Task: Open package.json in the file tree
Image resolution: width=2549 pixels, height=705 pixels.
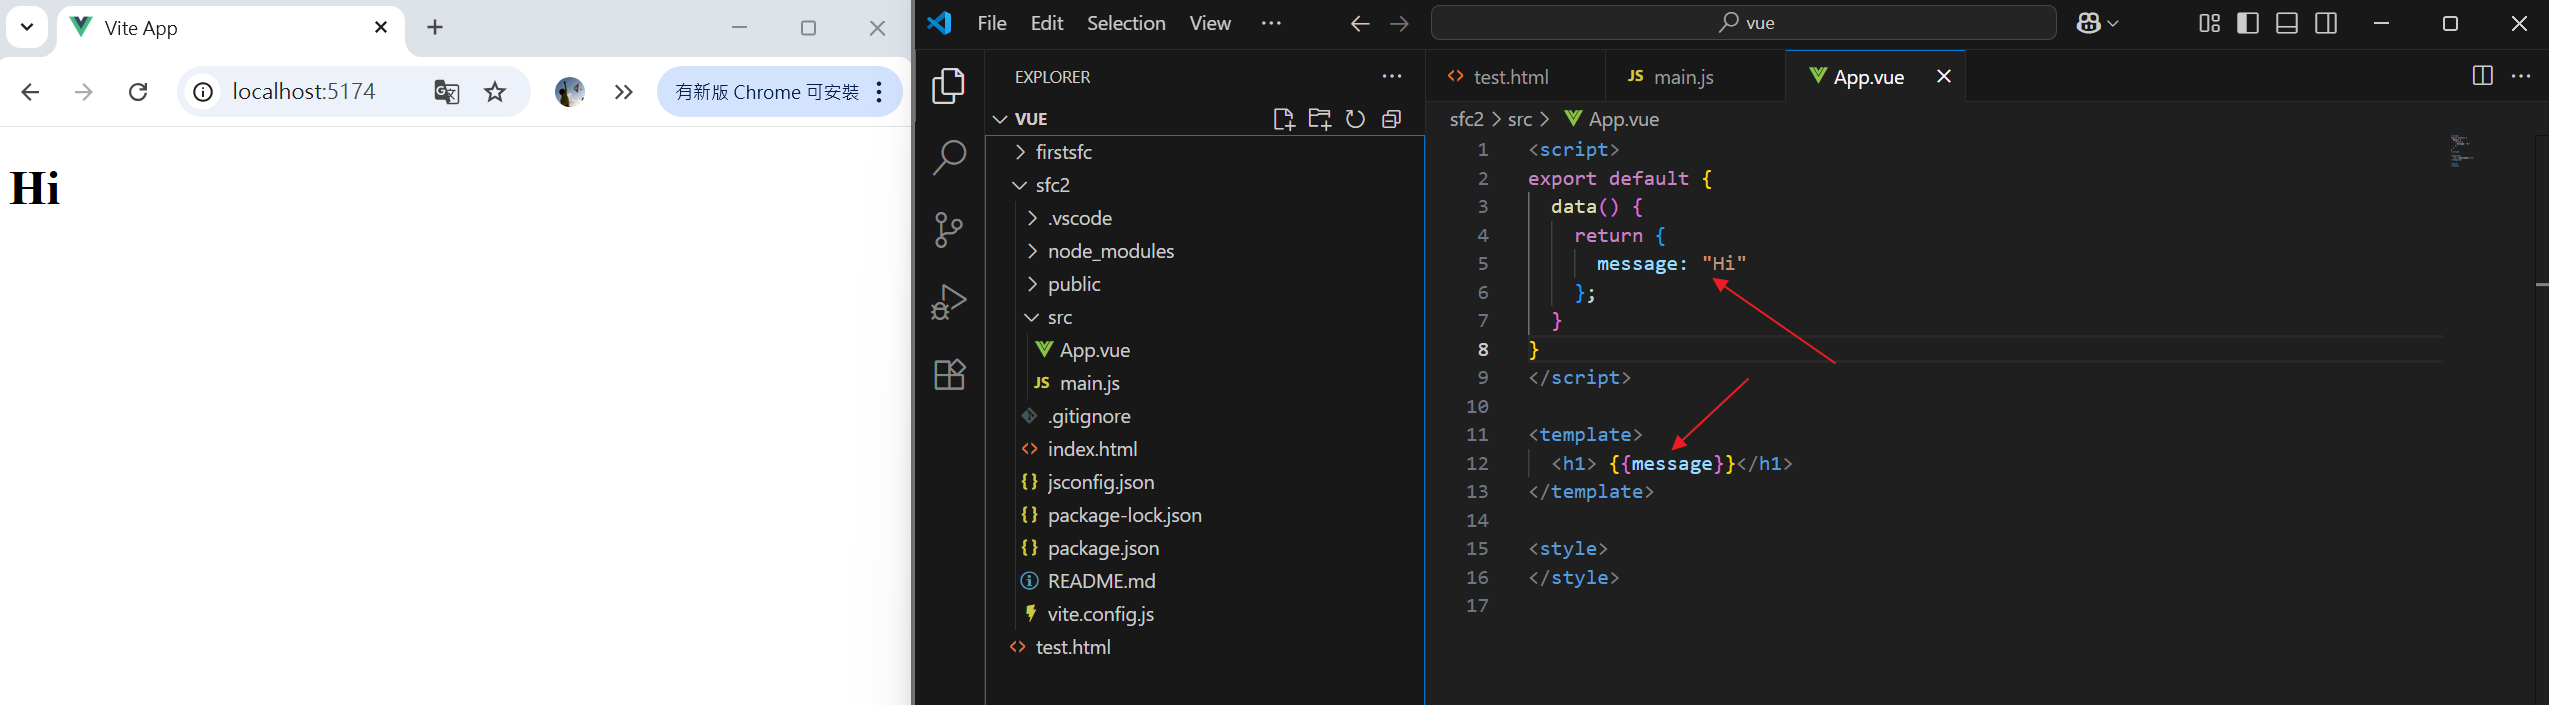Action: [1103, 548]
